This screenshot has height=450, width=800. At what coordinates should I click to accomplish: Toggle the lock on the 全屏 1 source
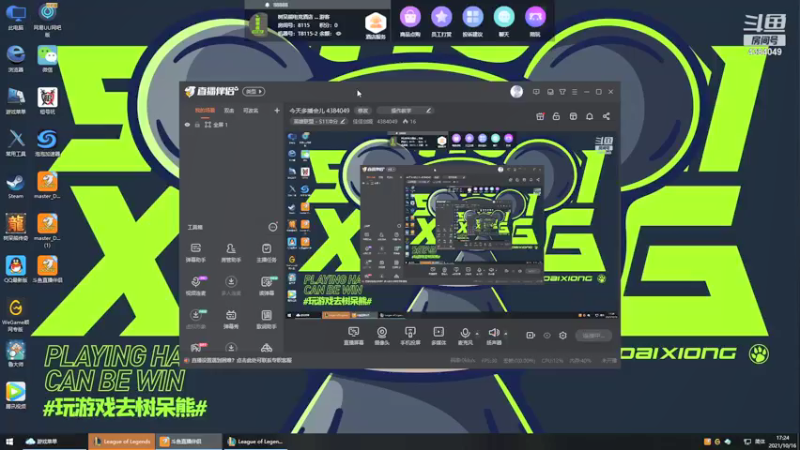(x=197, y=124)
